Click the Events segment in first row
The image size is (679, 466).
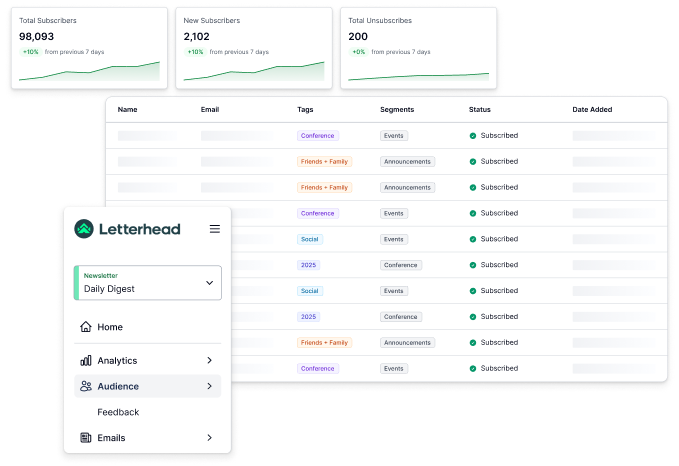coord(394,136)
